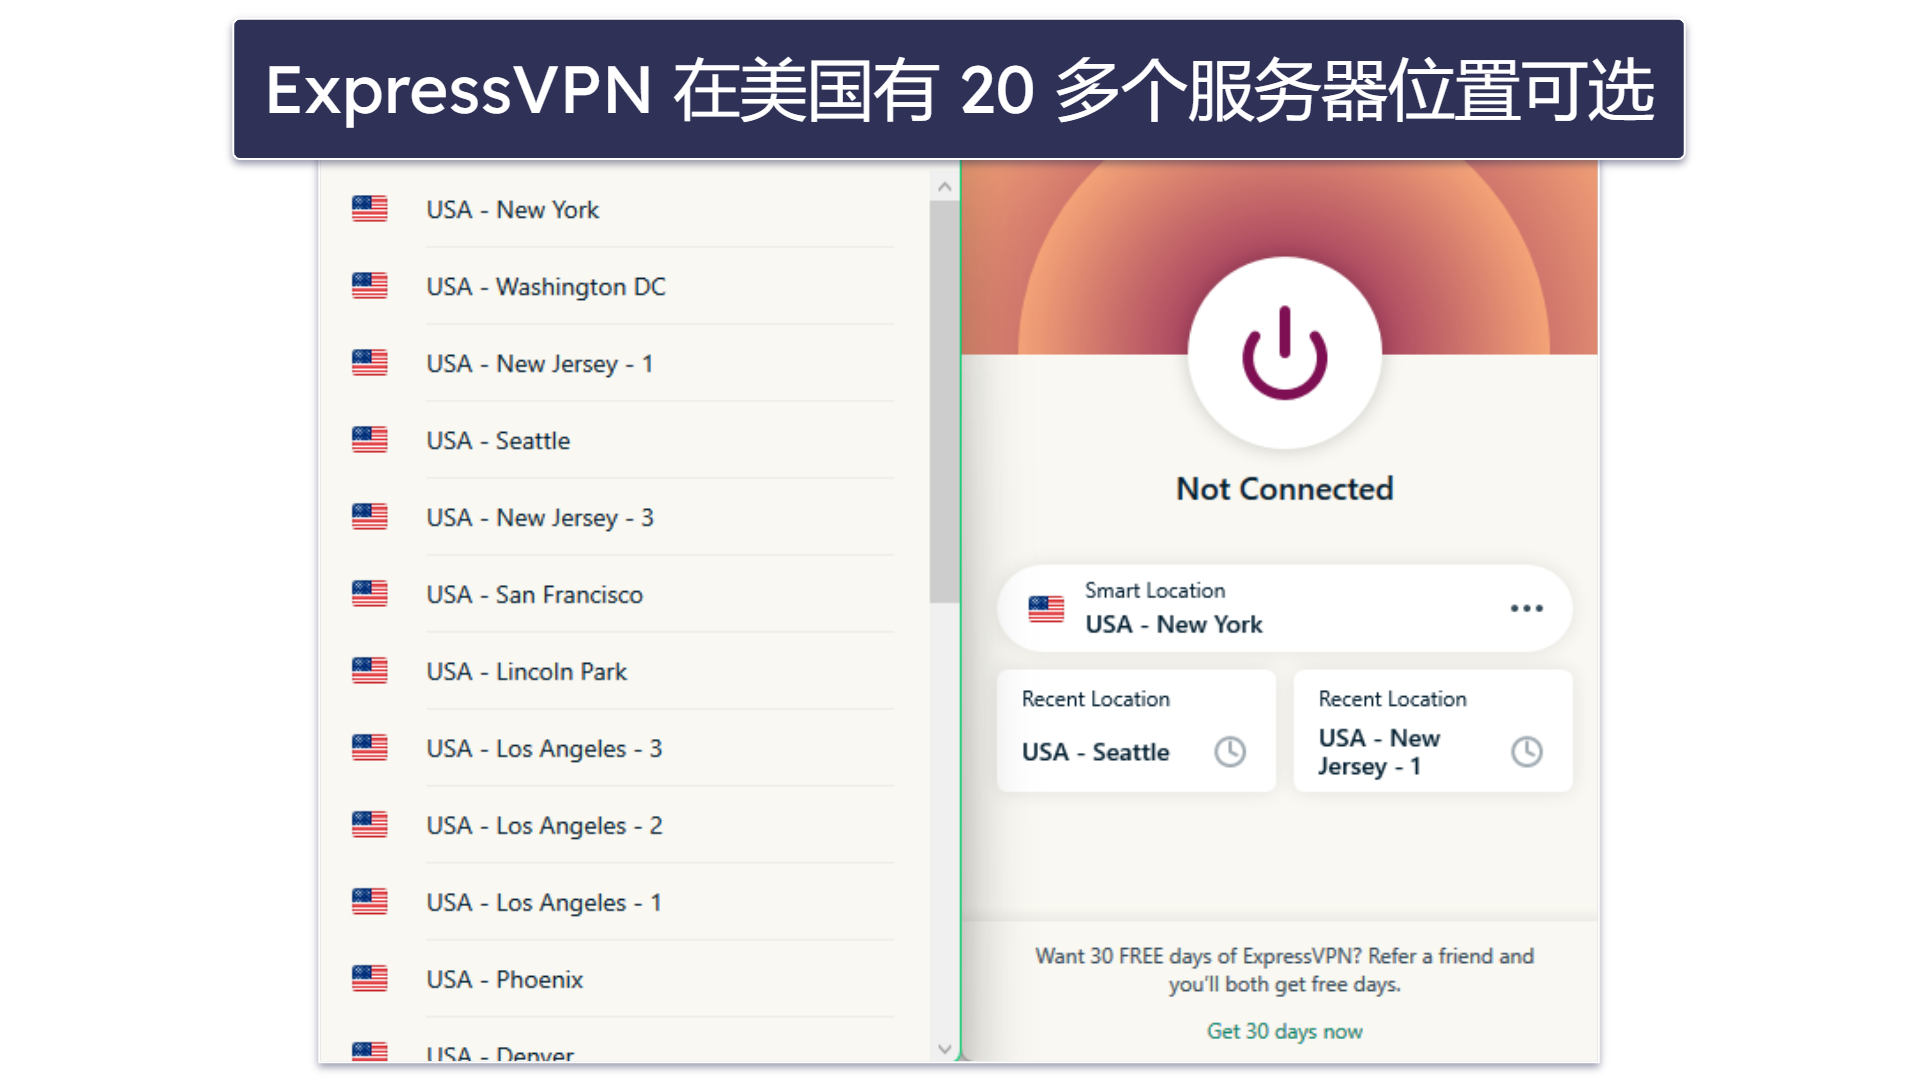The width and height of the screenshot is (1918, 1079).
Task: Click the clock icon beside USA - New Jersey - 1
Action: (1526, 752)
